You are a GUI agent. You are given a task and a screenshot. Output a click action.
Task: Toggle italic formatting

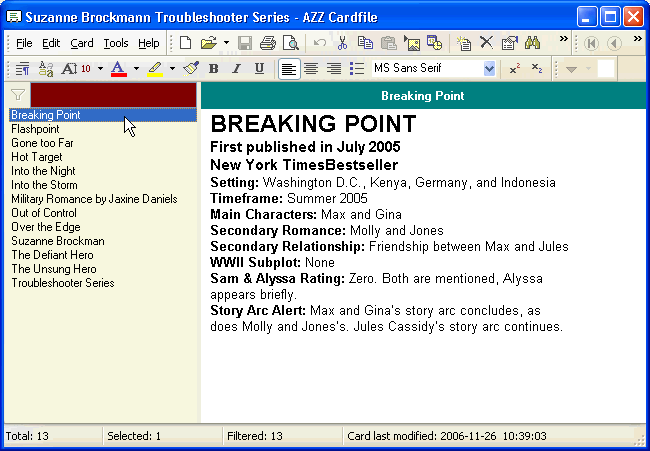point(237,68)
